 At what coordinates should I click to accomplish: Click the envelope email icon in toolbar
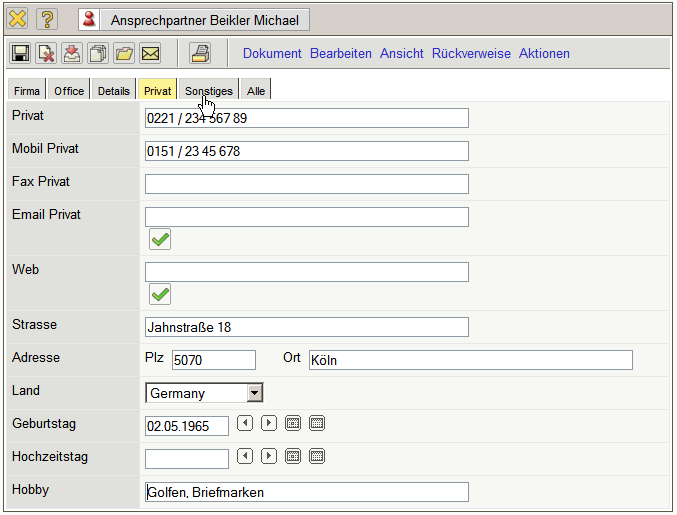point(150,54)
